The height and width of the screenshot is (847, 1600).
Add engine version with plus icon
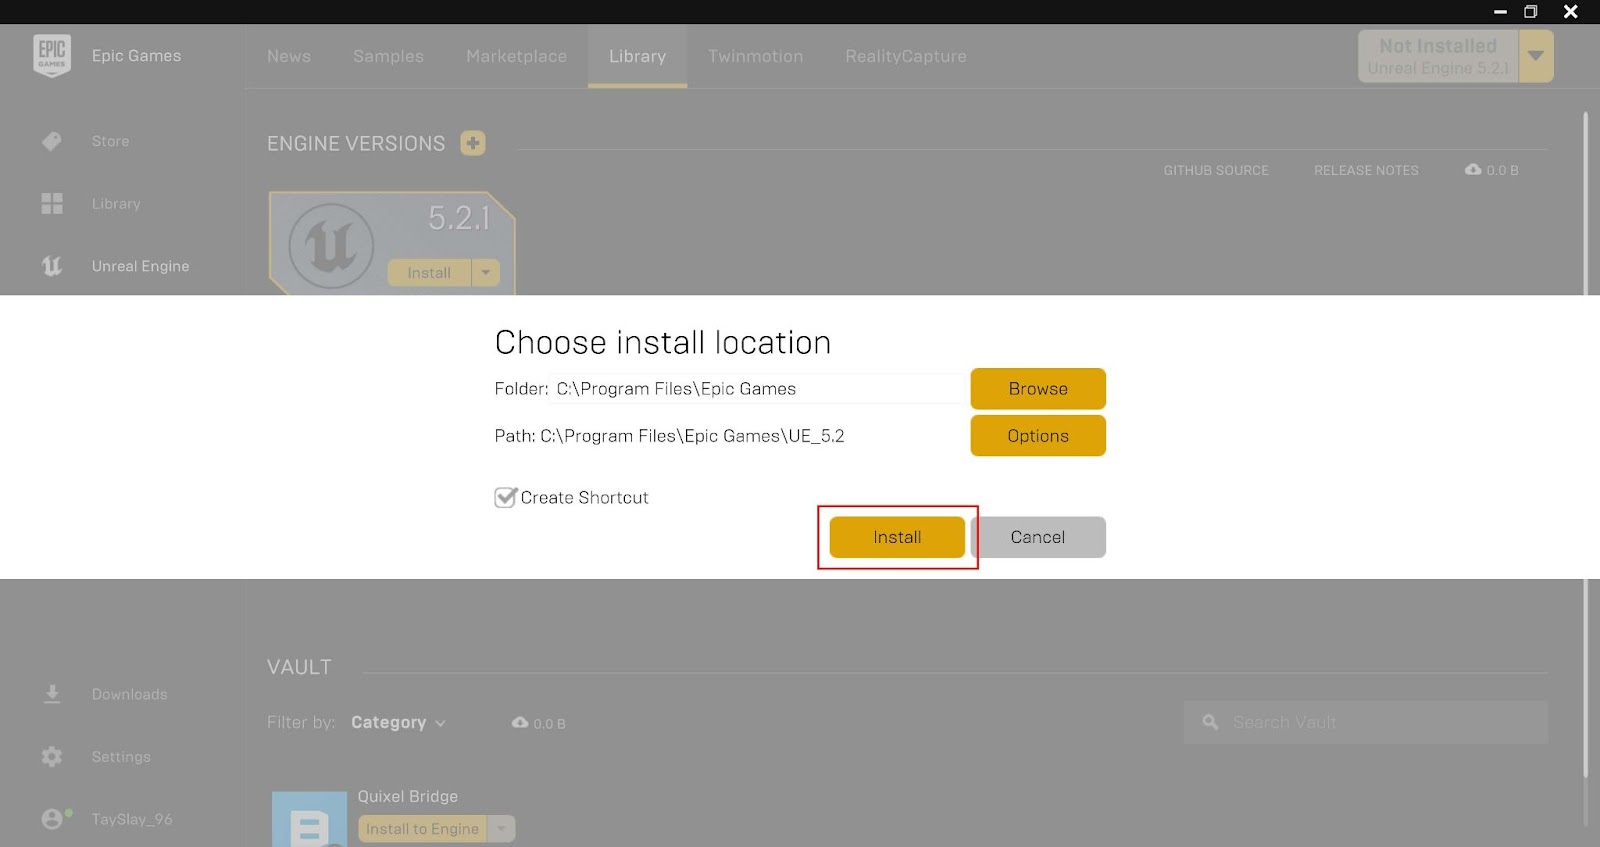click(x=473, y=143)
